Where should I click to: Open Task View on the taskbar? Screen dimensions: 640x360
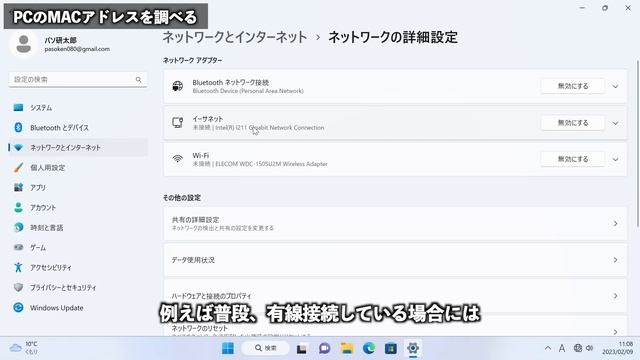tap(302, 348)
